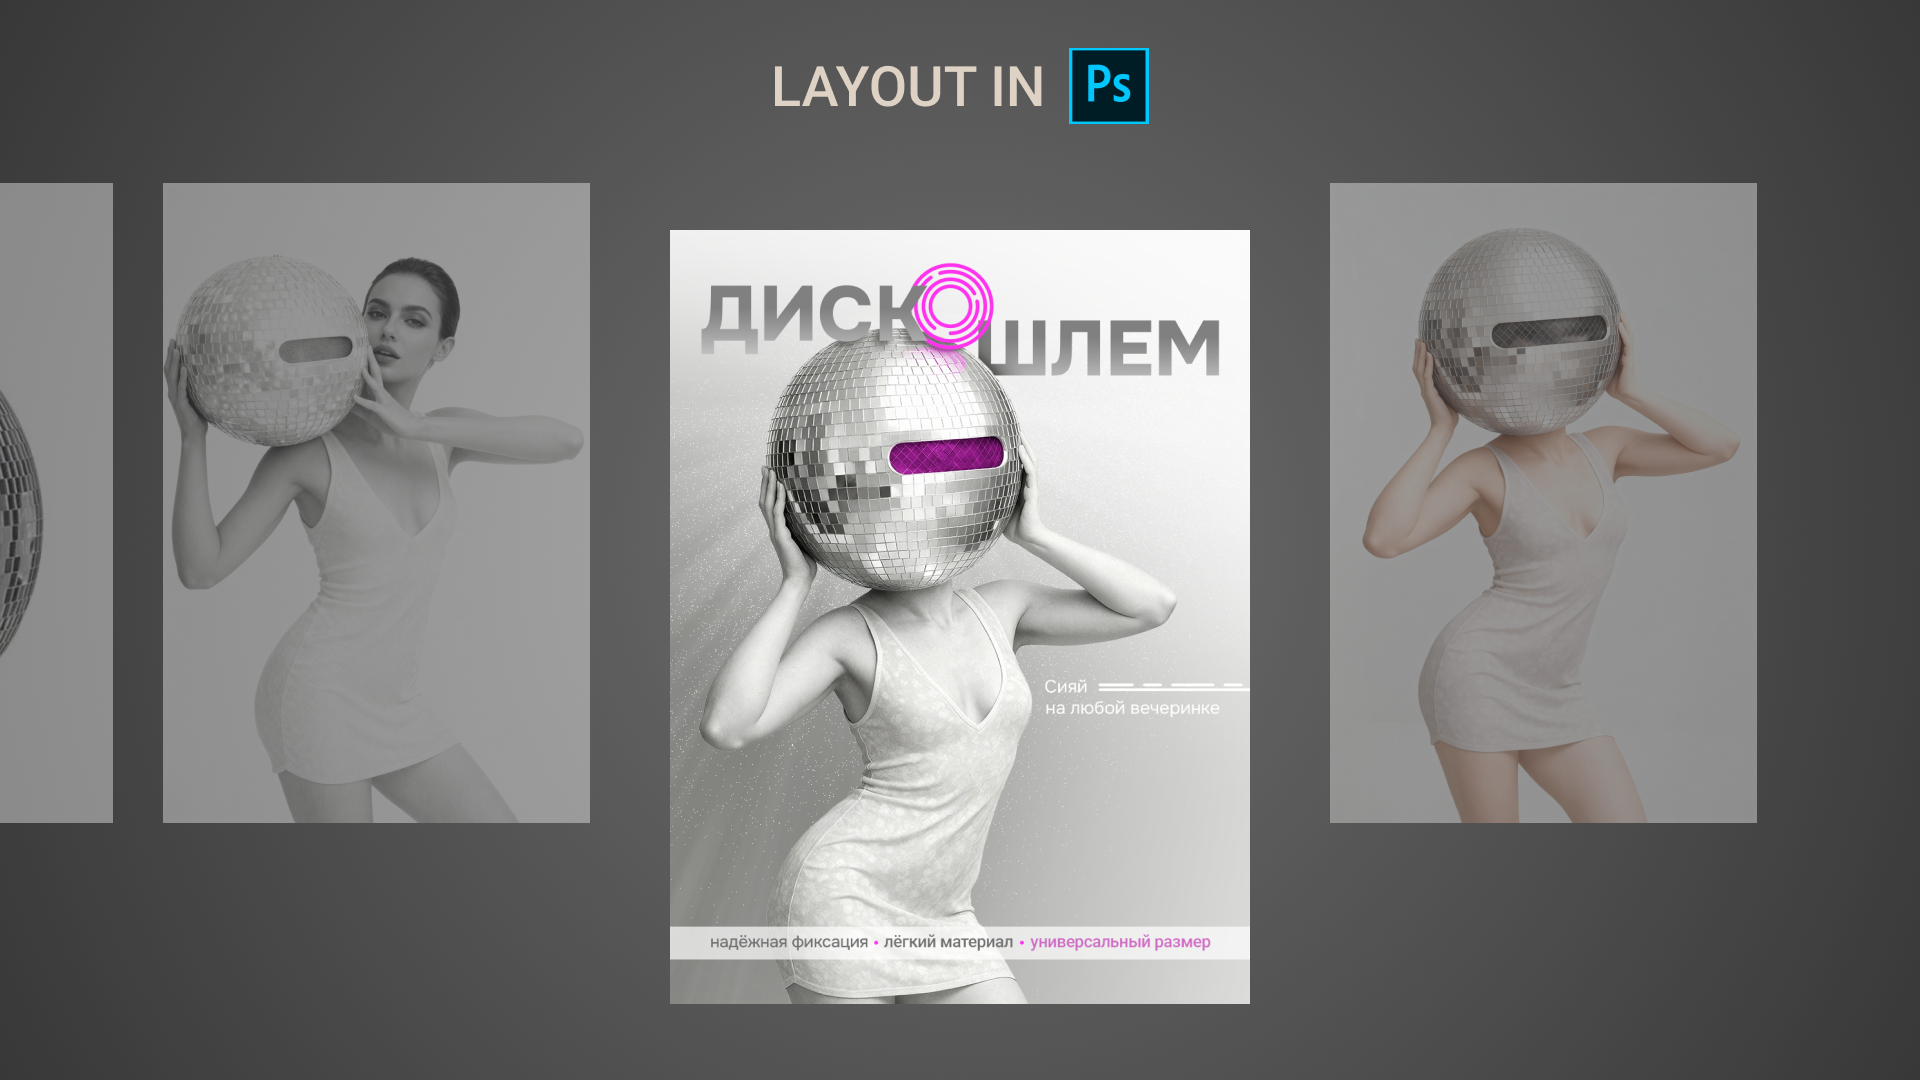The height and width of the screenshot is (1080, 1920).
Task: Select the woman holding disco ball thumbnail
Action: [x=376, y=503]
